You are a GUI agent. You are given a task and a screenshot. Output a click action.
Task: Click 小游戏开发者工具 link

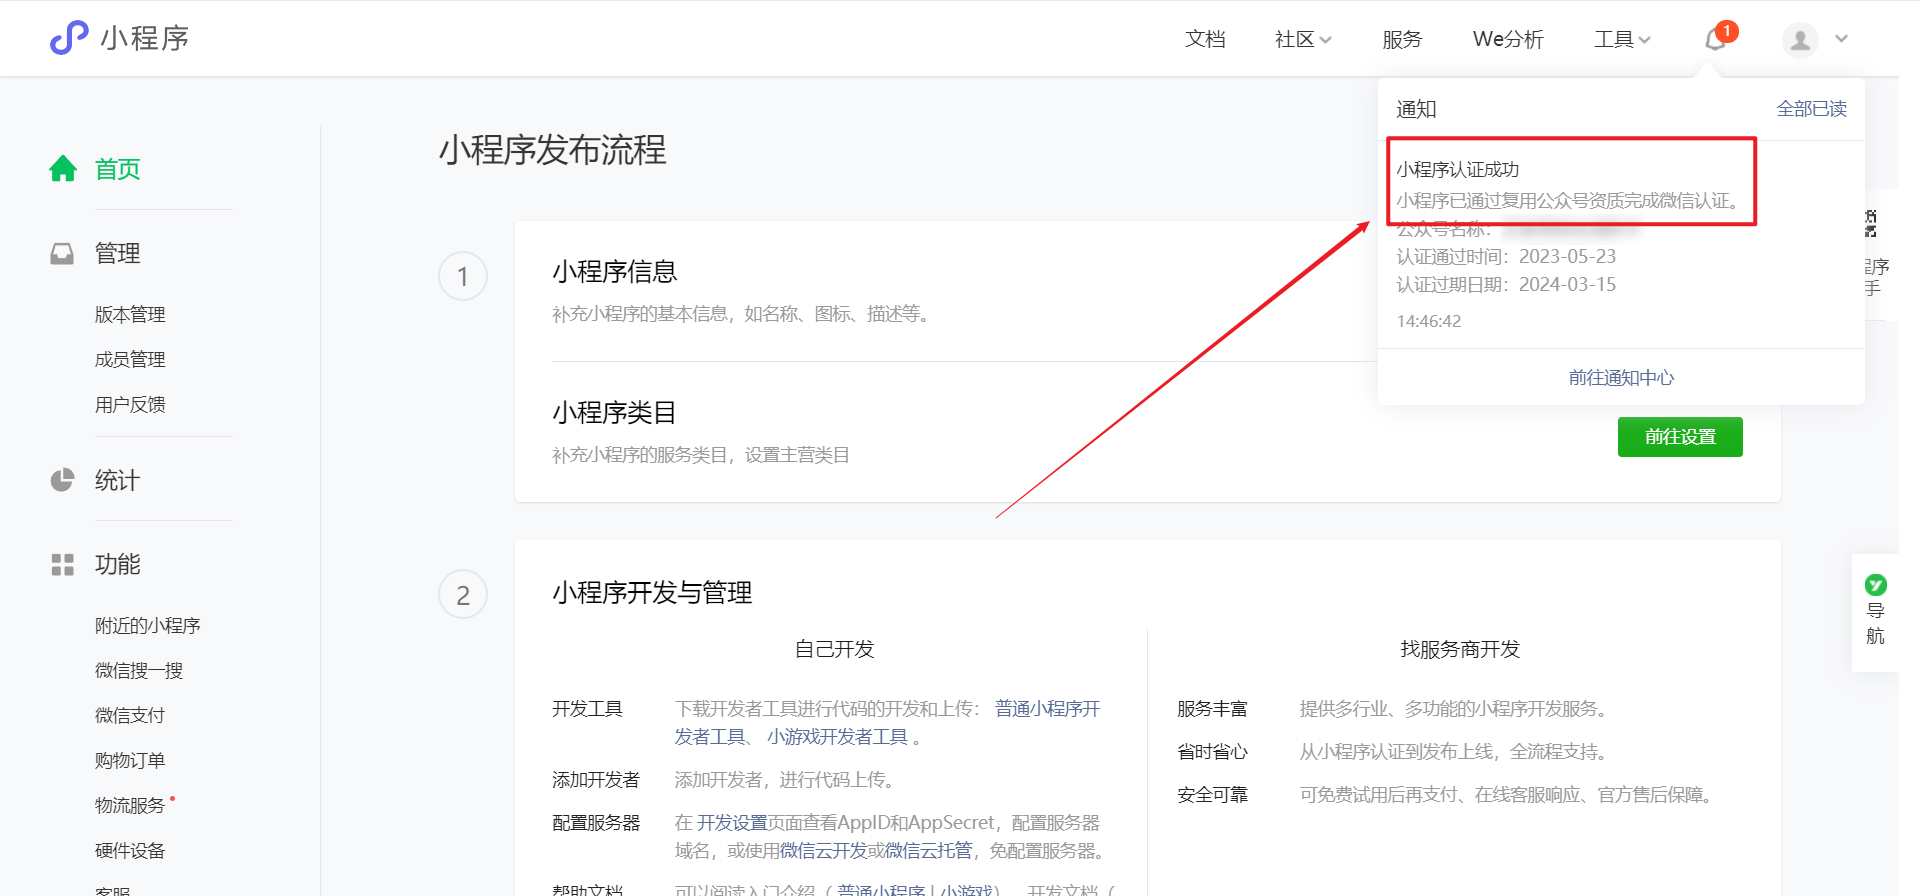click(837, 736)
